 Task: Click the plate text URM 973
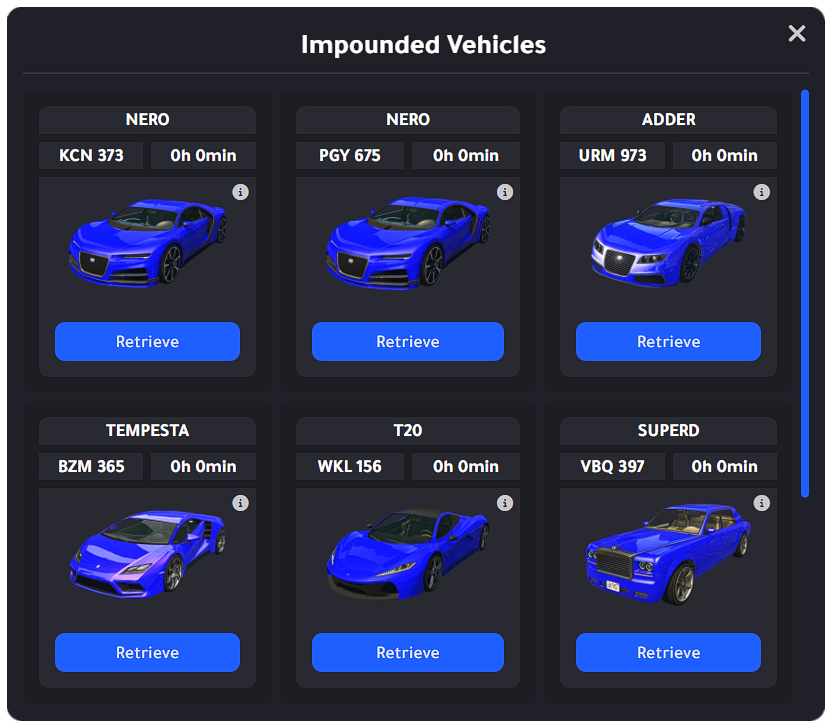pos(612,155)
